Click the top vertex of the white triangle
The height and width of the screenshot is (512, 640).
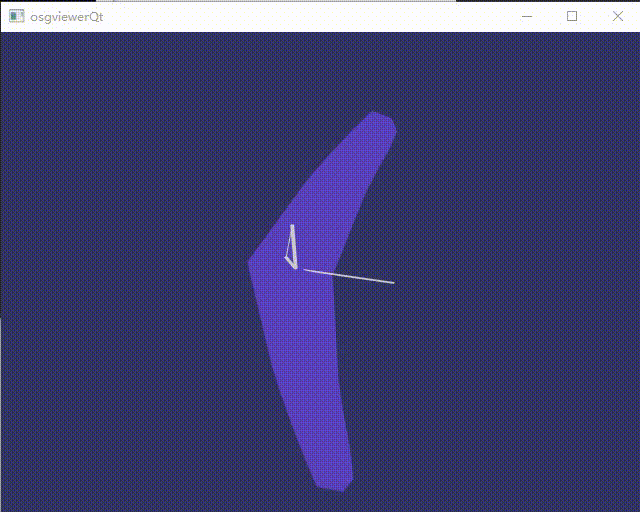tap(292, 227)
